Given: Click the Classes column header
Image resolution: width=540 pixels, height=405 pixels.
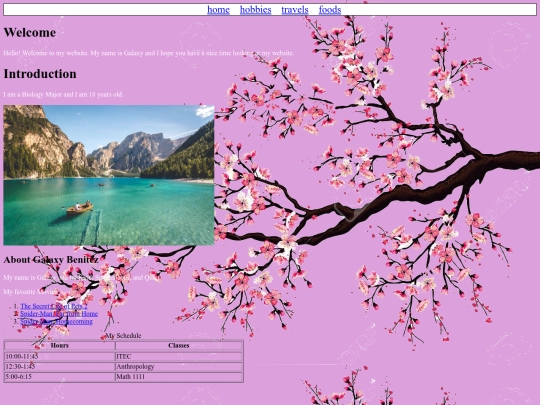Looking at the screenshot, I should click(179, 345).
